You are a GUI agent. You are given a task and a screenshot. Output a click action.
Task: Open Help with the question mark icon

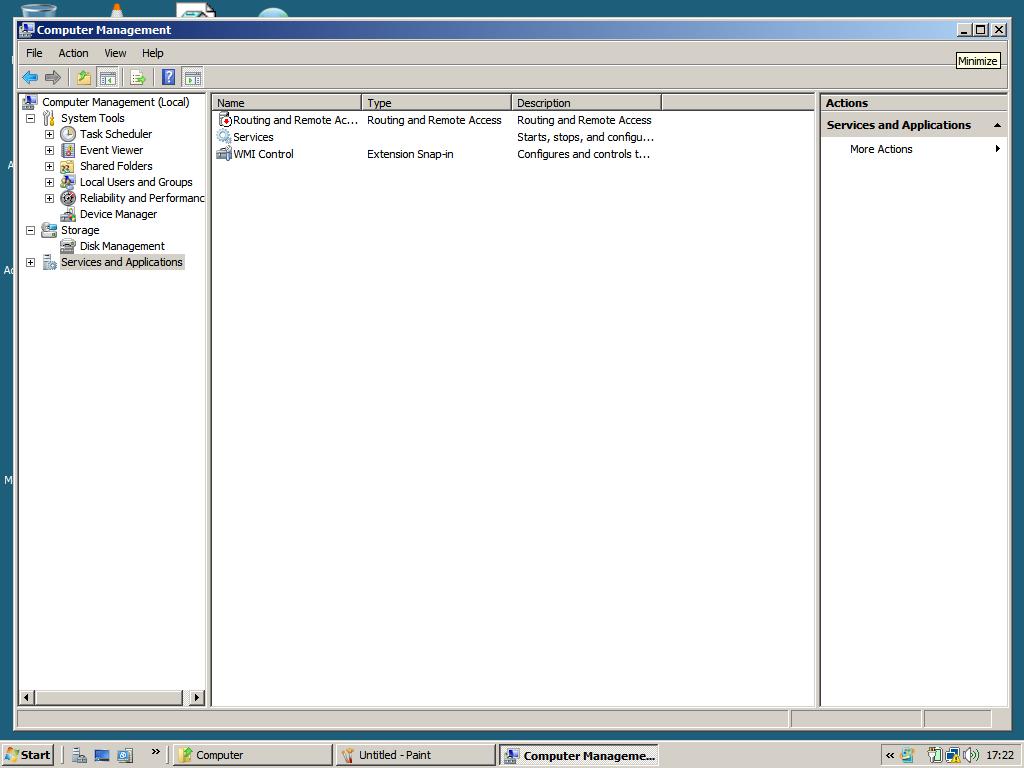[168, 78]
